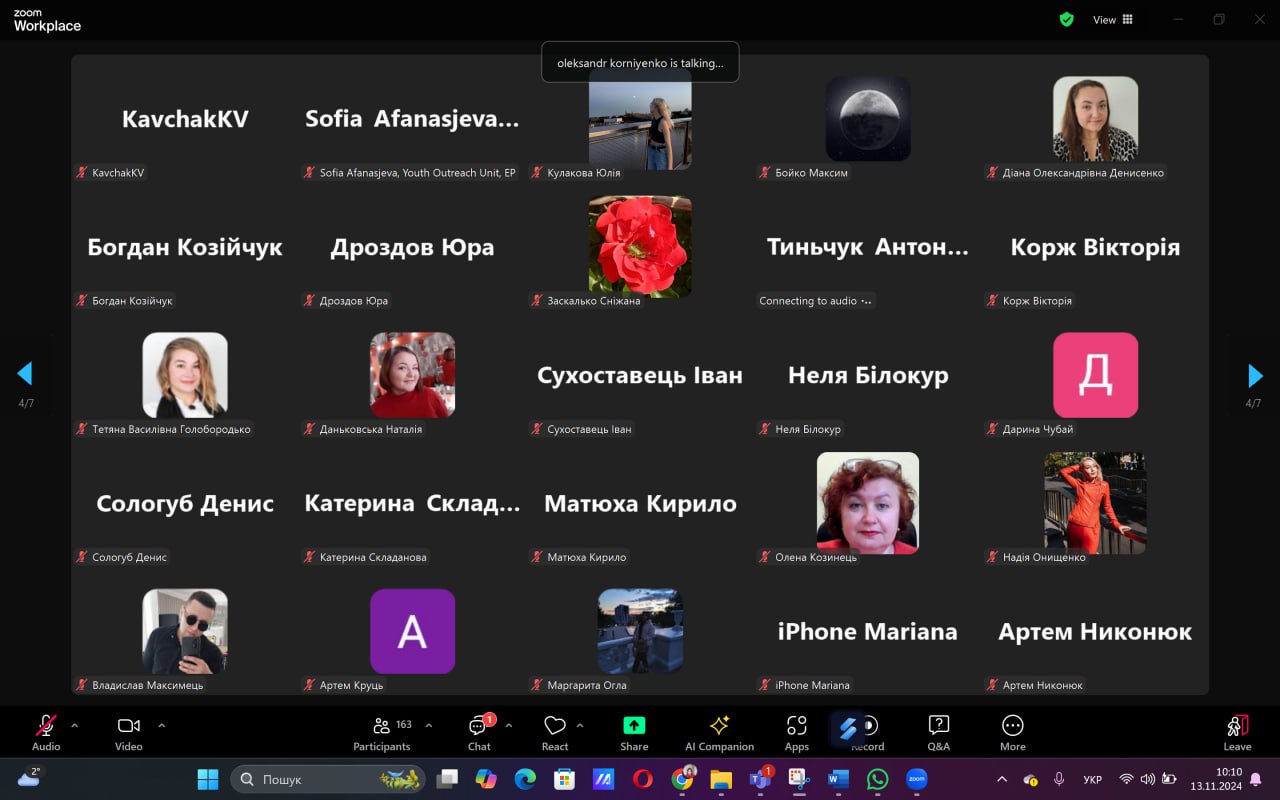Open the View layout menu
Viewport: 1280px width, 800px height.
(1113, 19)
